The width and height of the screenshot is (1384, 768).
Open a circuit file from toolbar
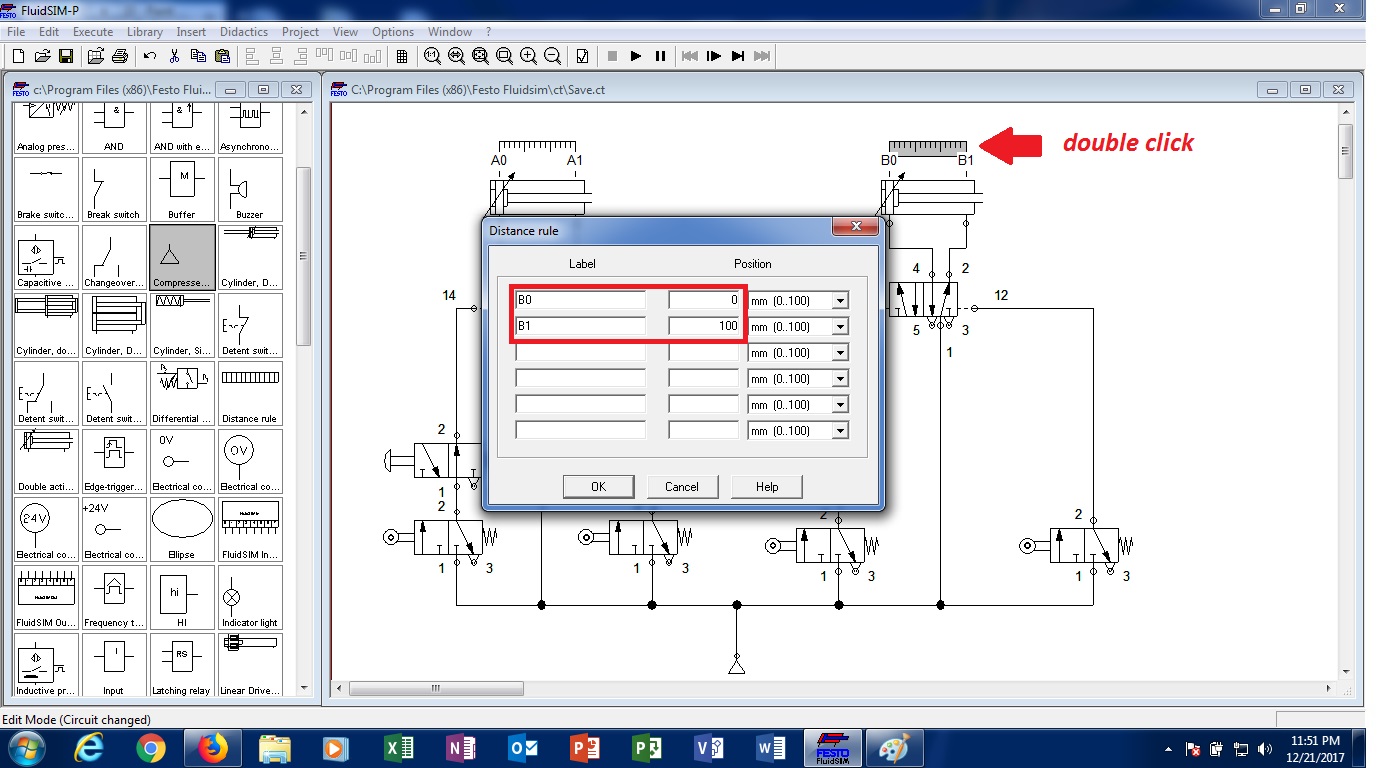coord(43,56)
